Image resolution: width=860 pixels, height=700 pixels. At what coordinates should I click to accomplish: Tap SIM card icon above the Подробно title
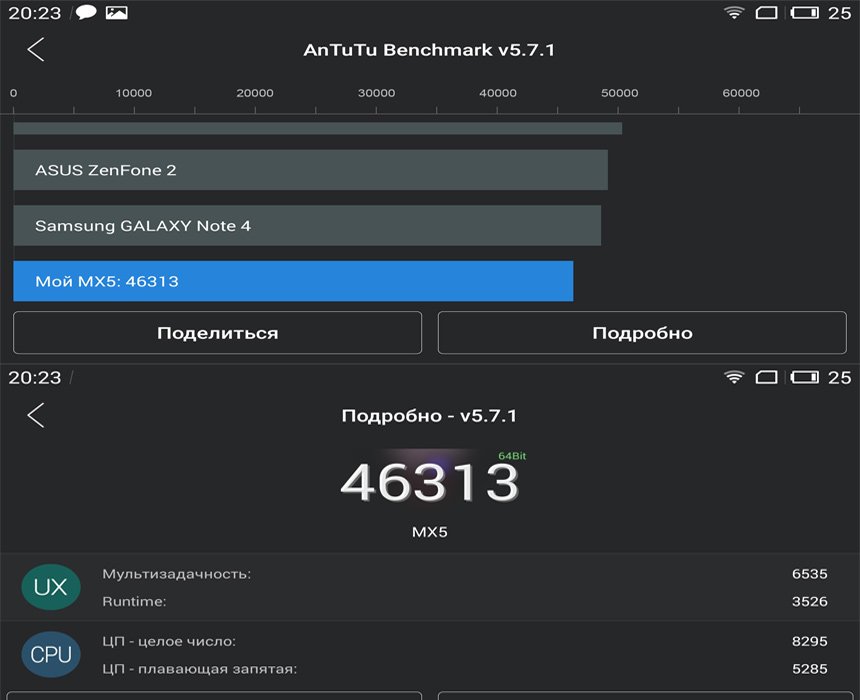[x=766, y=377]
